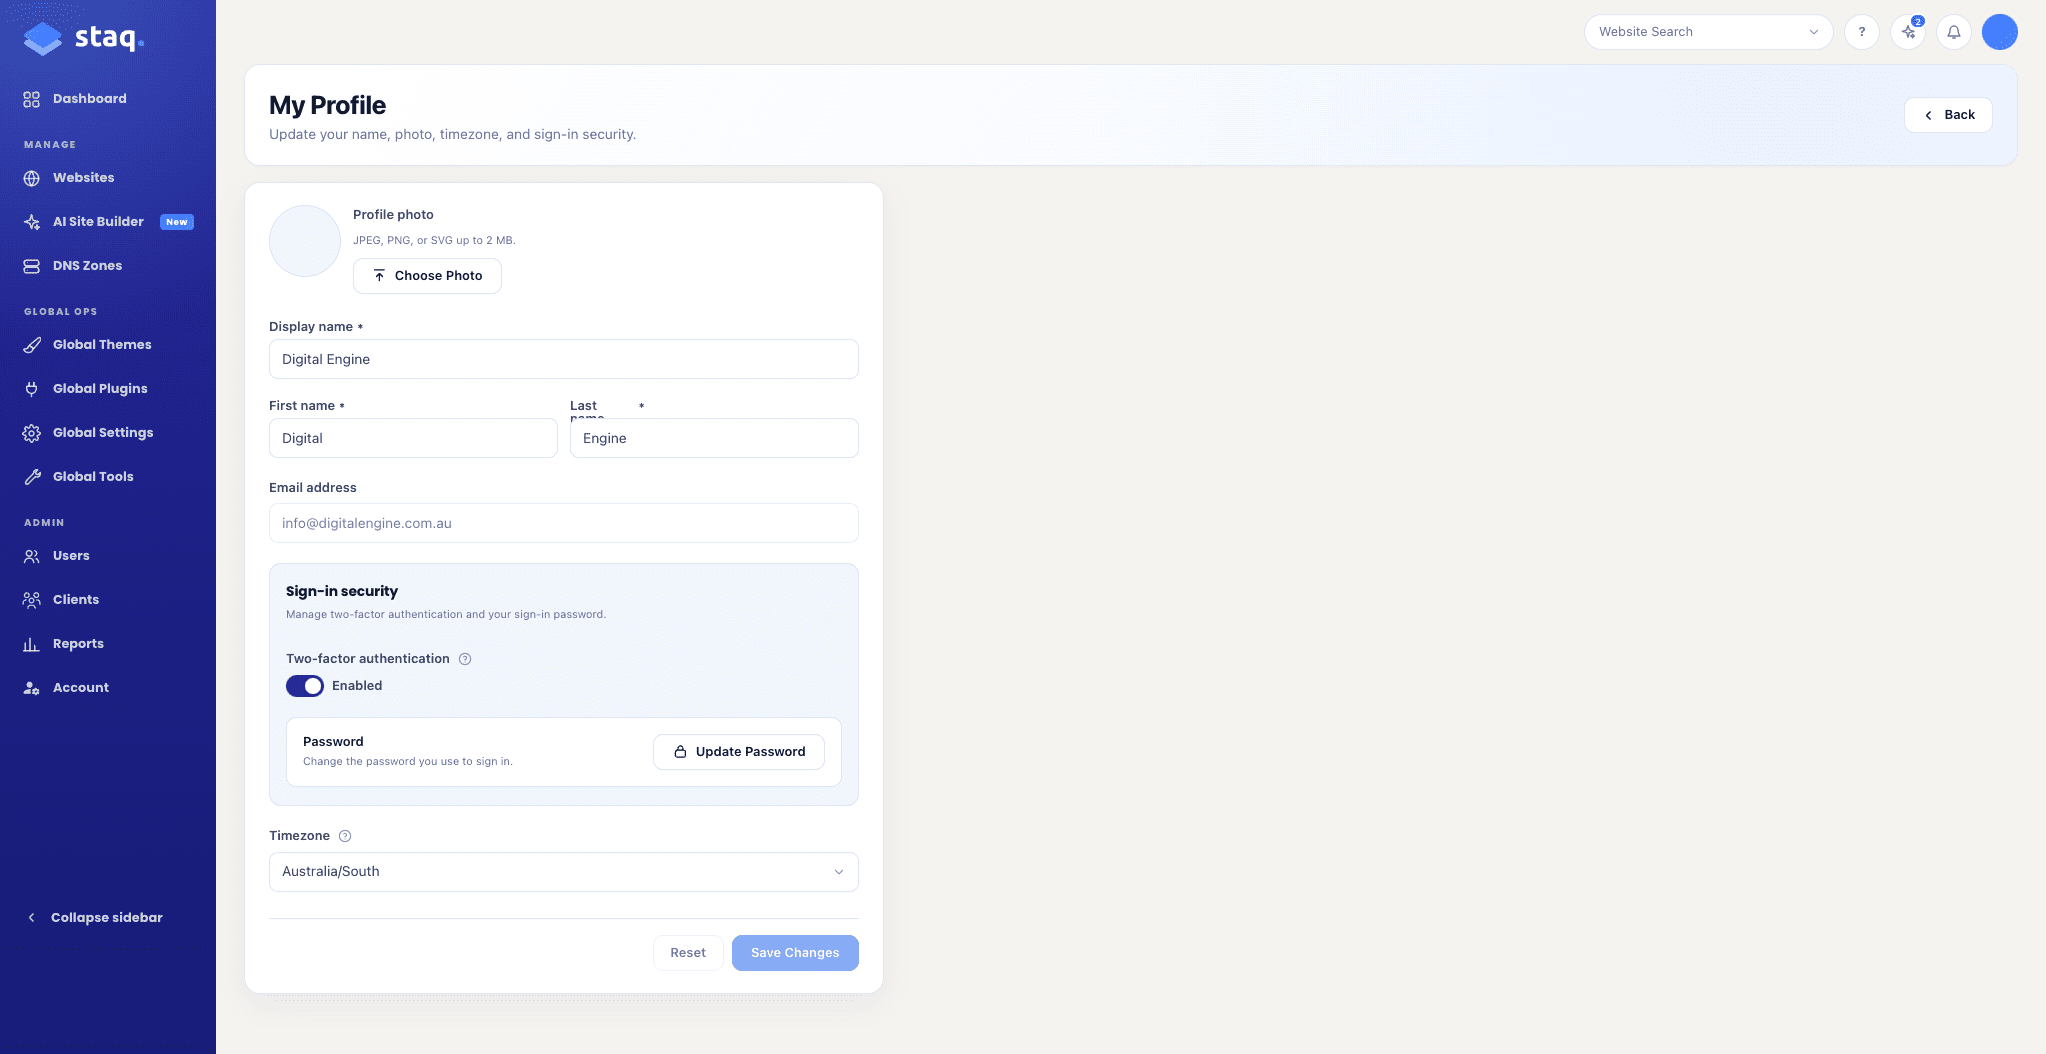Click Save Changes button
2046x1054 pixels.
795,953
